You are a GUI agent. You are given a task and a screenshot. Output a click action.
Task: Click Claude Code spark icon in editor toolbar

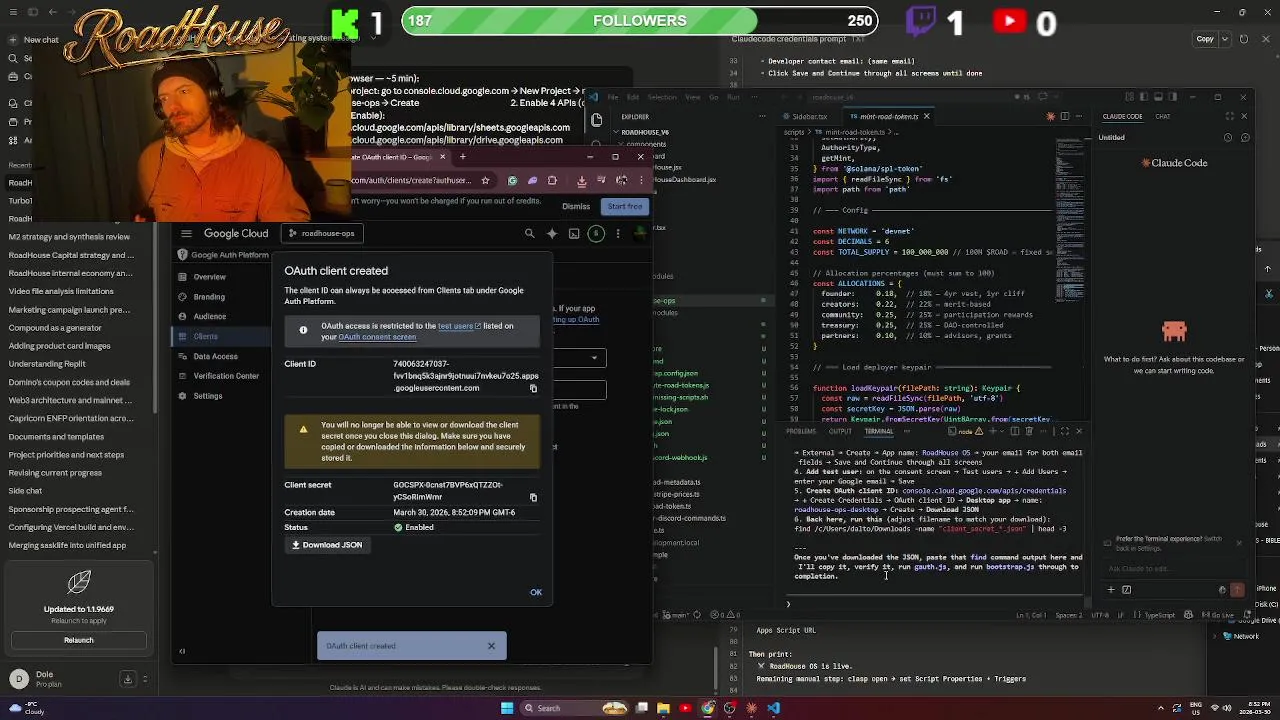tap(1050, 116)
